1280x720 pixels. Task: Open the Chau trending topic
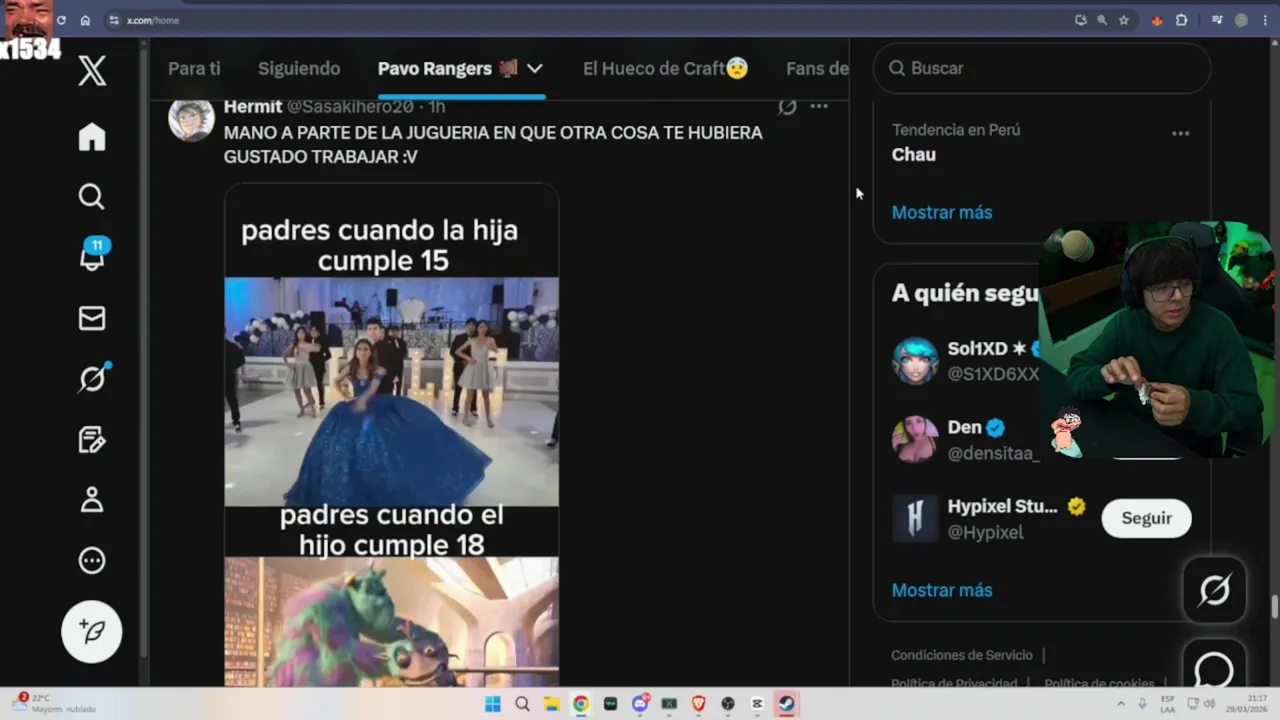pyautogui.click(x=914, y=154)
